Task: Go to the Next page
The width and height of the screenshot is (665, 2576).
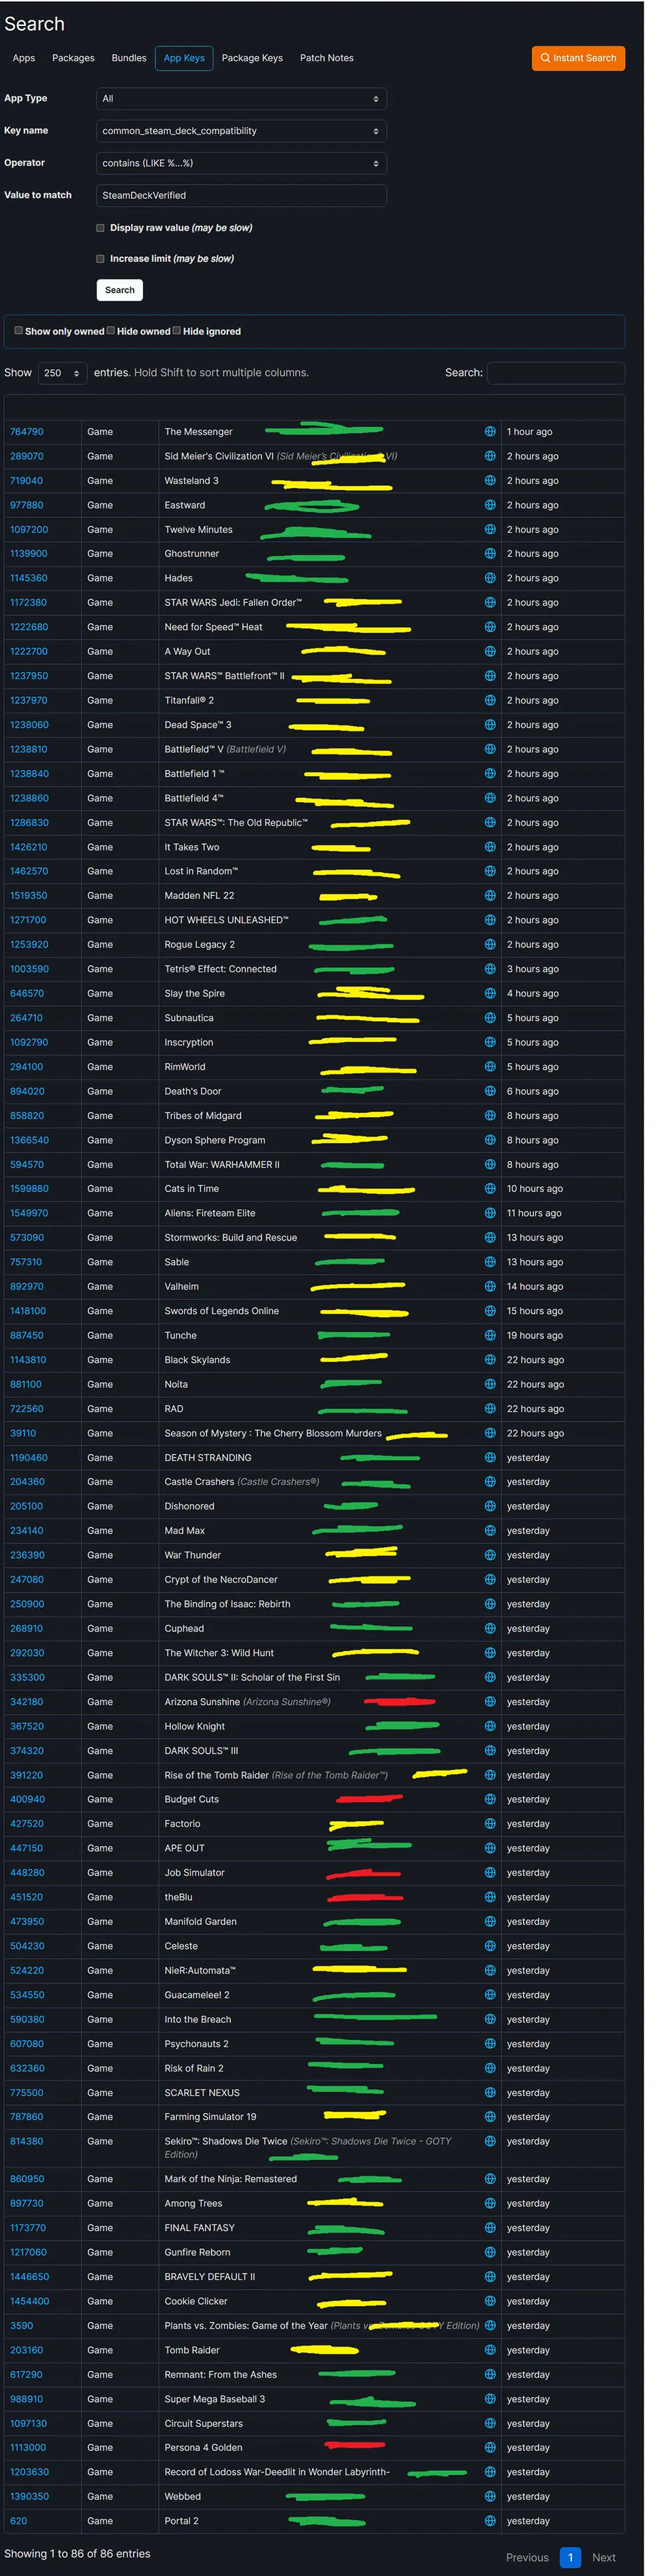Action: (604, 2557)
